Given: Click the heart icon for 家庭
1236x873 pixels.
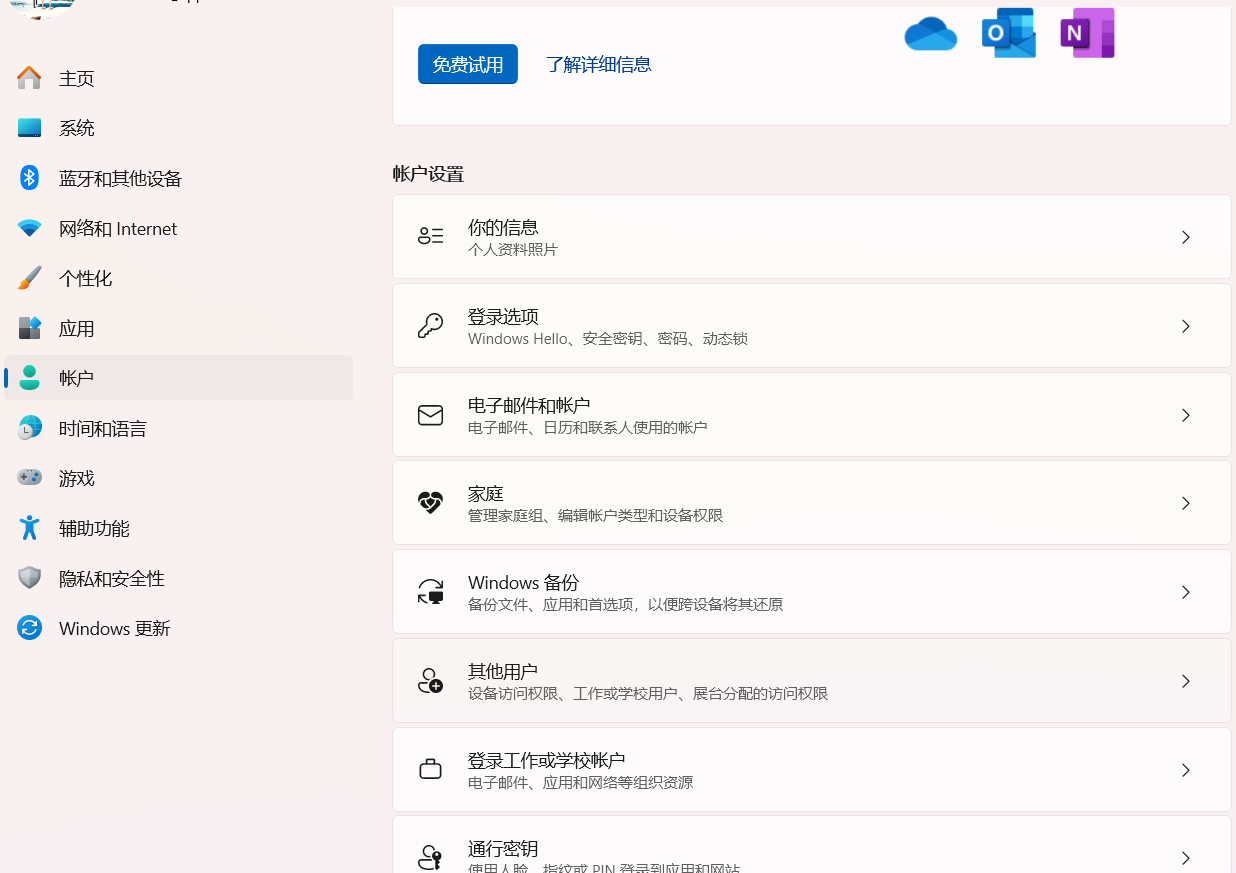Looking at the screenshot, I should tap(430, 503).
